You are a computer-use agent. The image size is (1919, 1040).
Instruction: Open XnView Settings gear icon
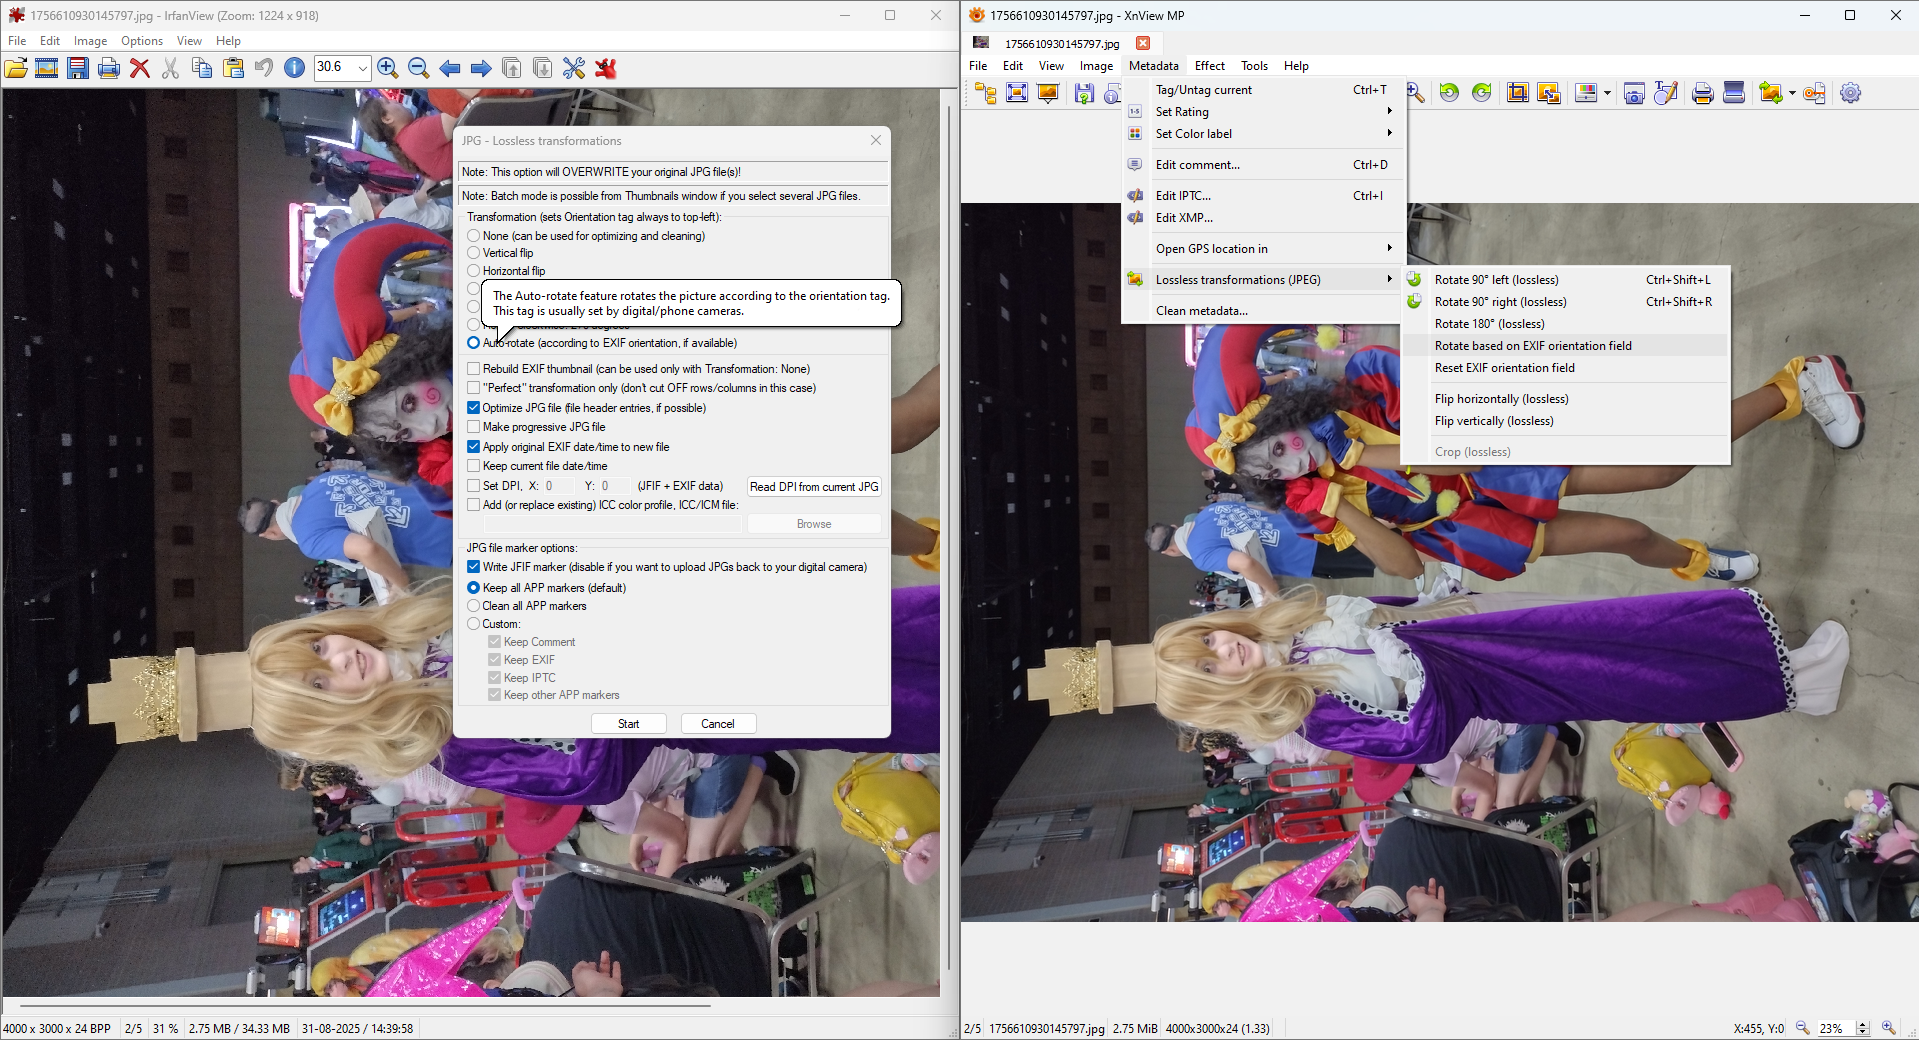pos(1851,93)
